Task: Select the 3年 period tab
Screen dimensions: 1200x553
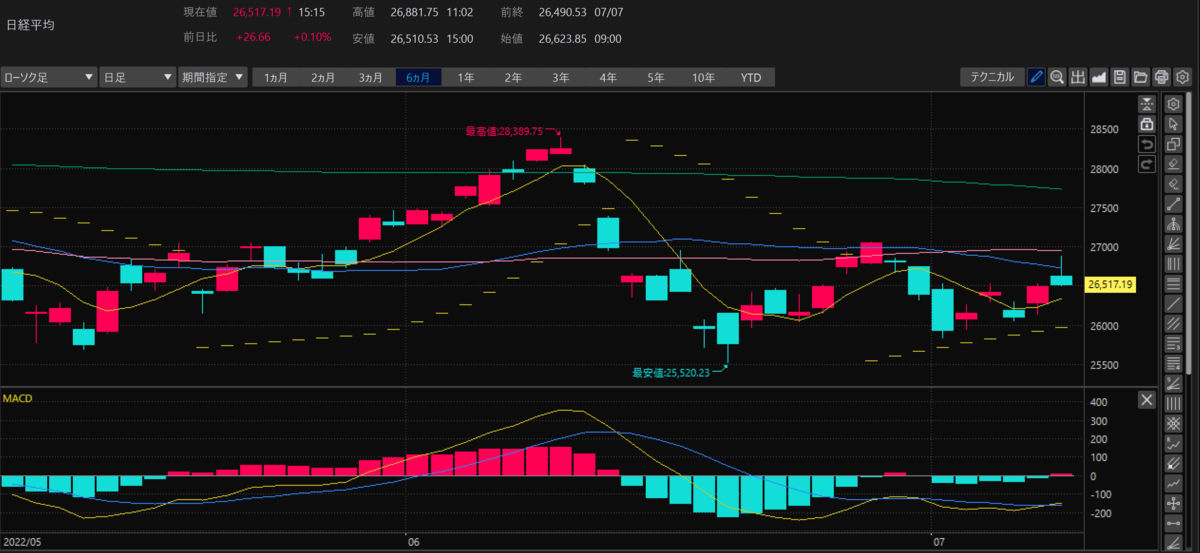Action: click(x=561, y=77)
